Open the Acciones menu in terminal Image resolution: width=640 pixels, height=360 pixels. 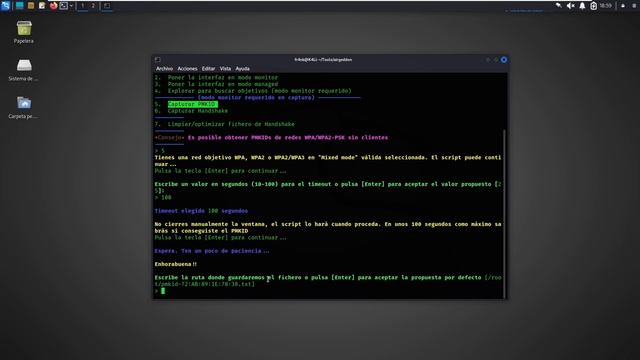[187, 69]
